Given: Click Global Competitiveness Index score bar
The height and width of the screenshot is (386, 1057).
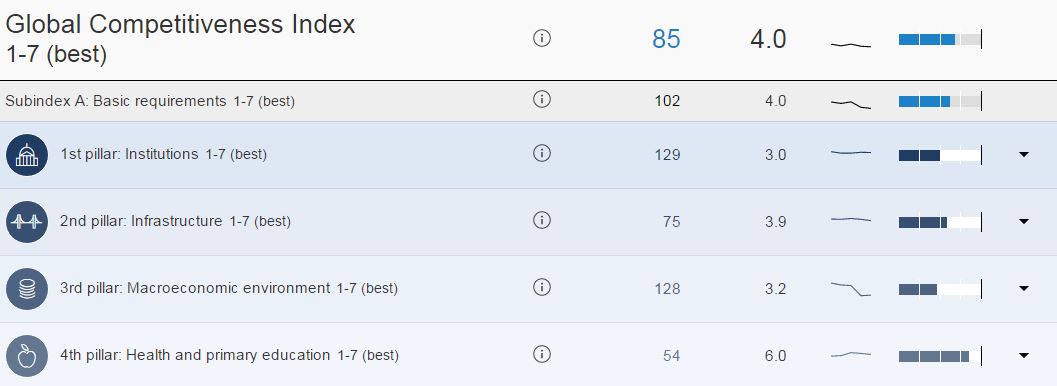Looking at the screenshot, I should click(940, 39).
